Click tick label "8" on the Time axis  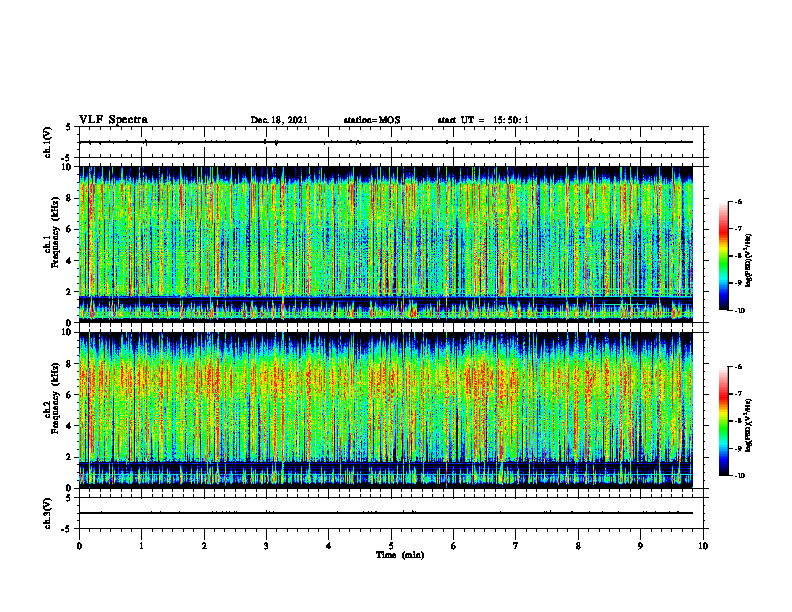click(x=578, y=546)
